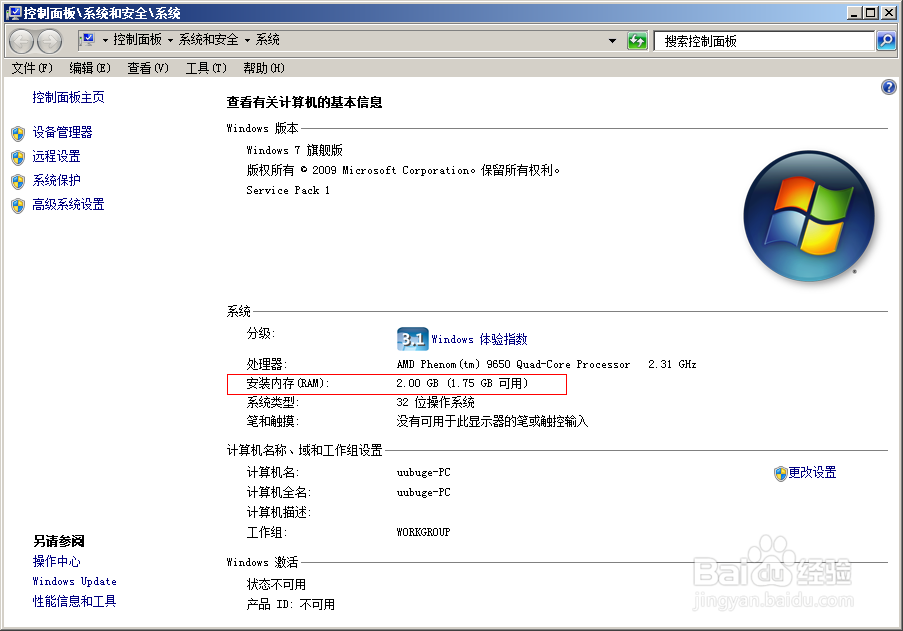The image size is (903, 631).
Task: Click 没有可用于此显示器的笔或触控输入 text
Action: point(492,421)
